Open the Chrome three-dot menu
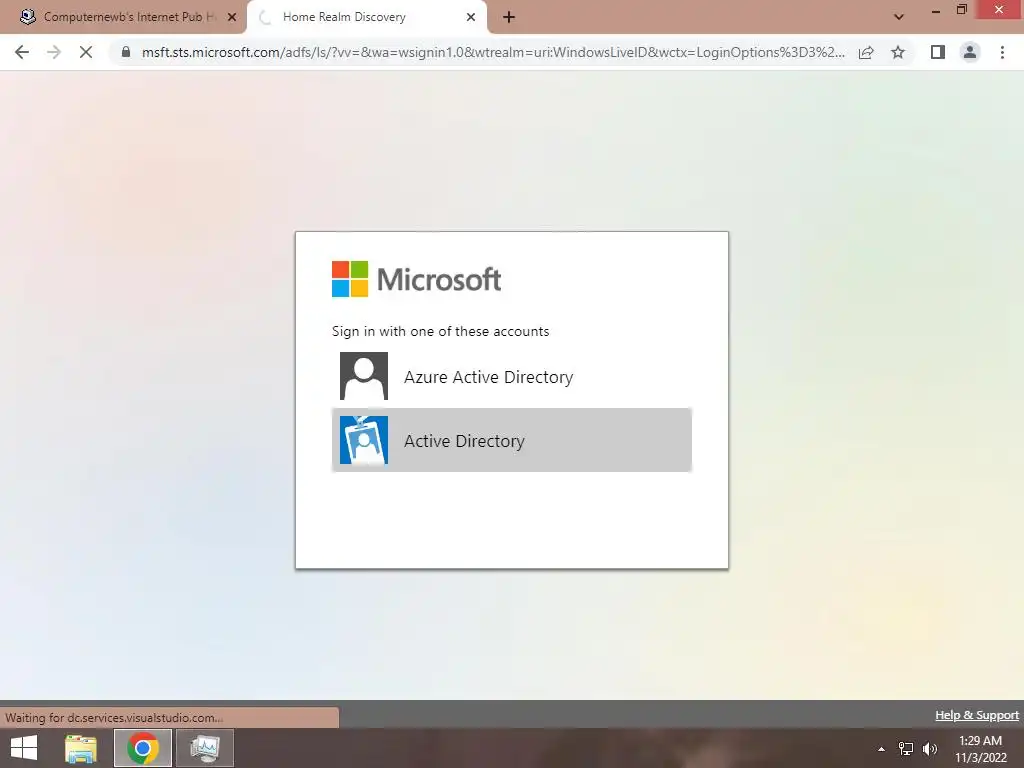Image resolution: width=1024 pixels, height=768 pixels. [x=1002, y=52]
